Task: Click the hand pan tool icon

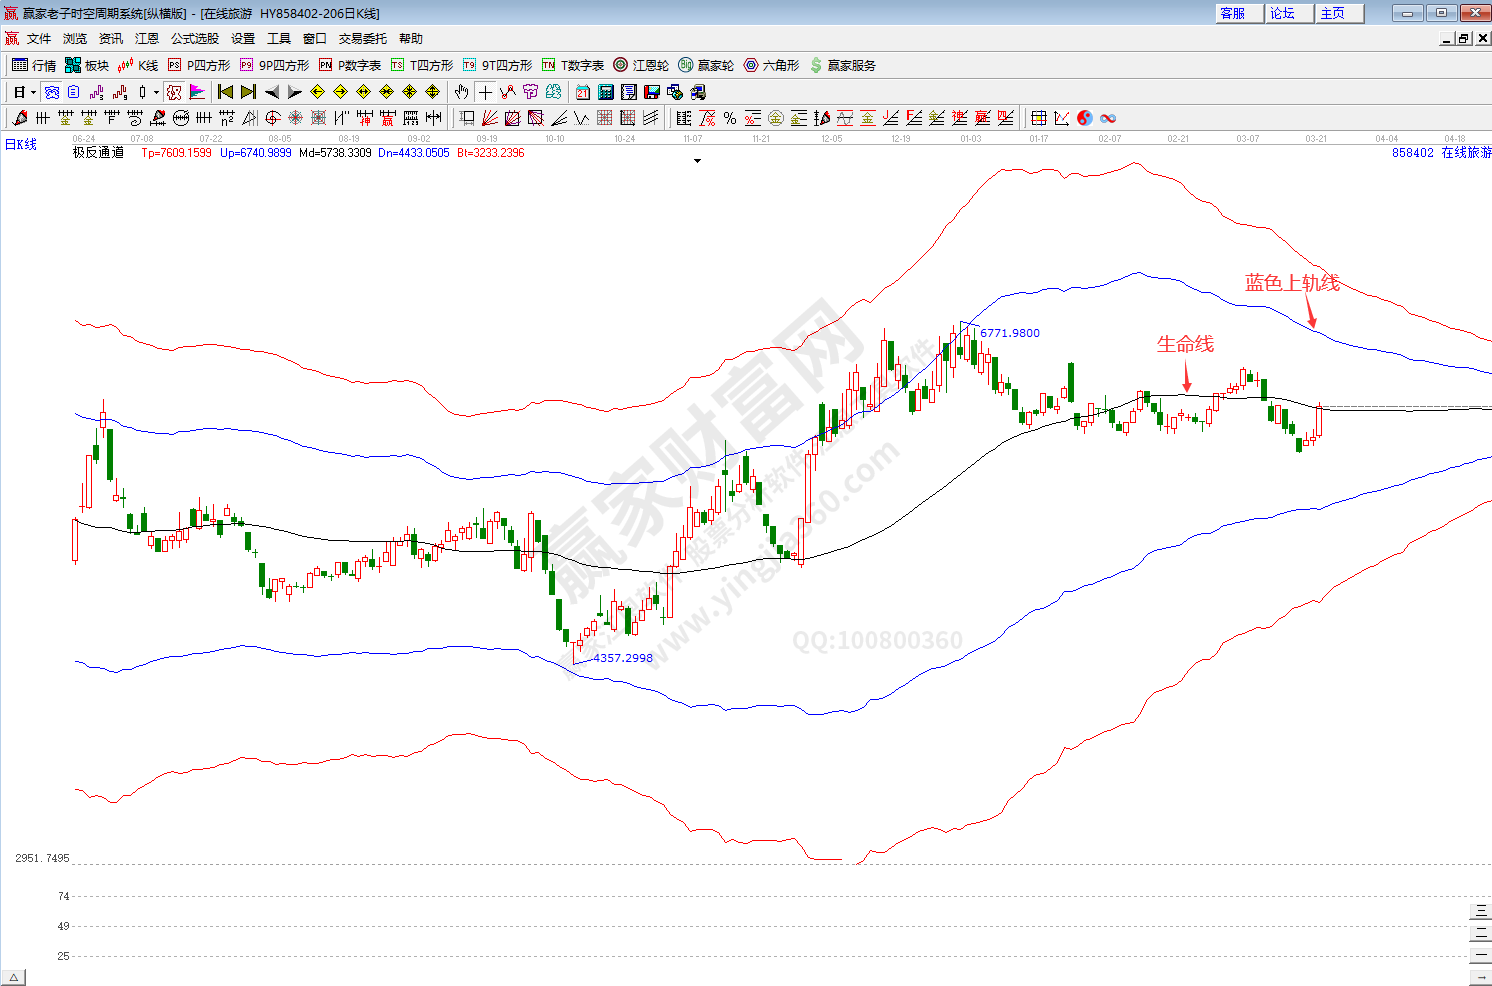Action: click(x=461, y=92)
